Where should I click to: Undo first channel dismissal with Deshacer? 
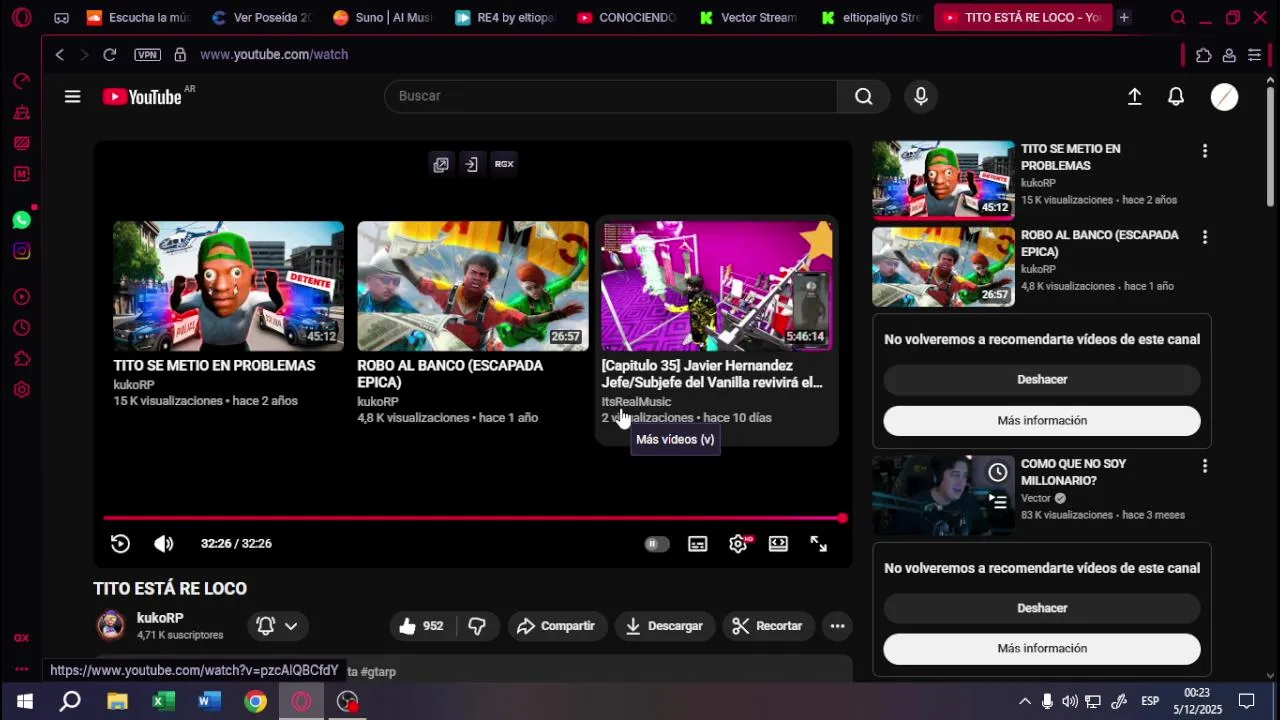(x=1042, y=380)
